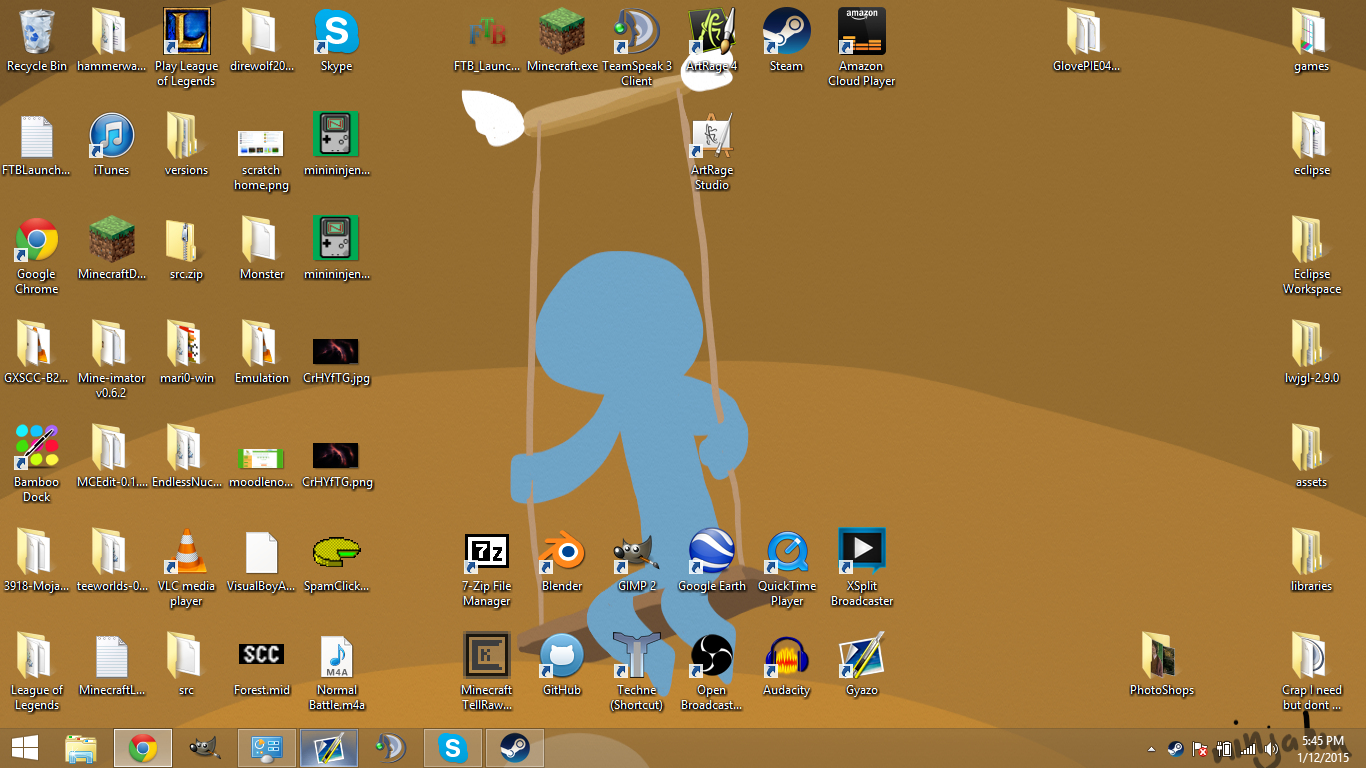Open the volume control in the tray
The width and height of the screenshot is (1366, 768).
pos(1271,747)
